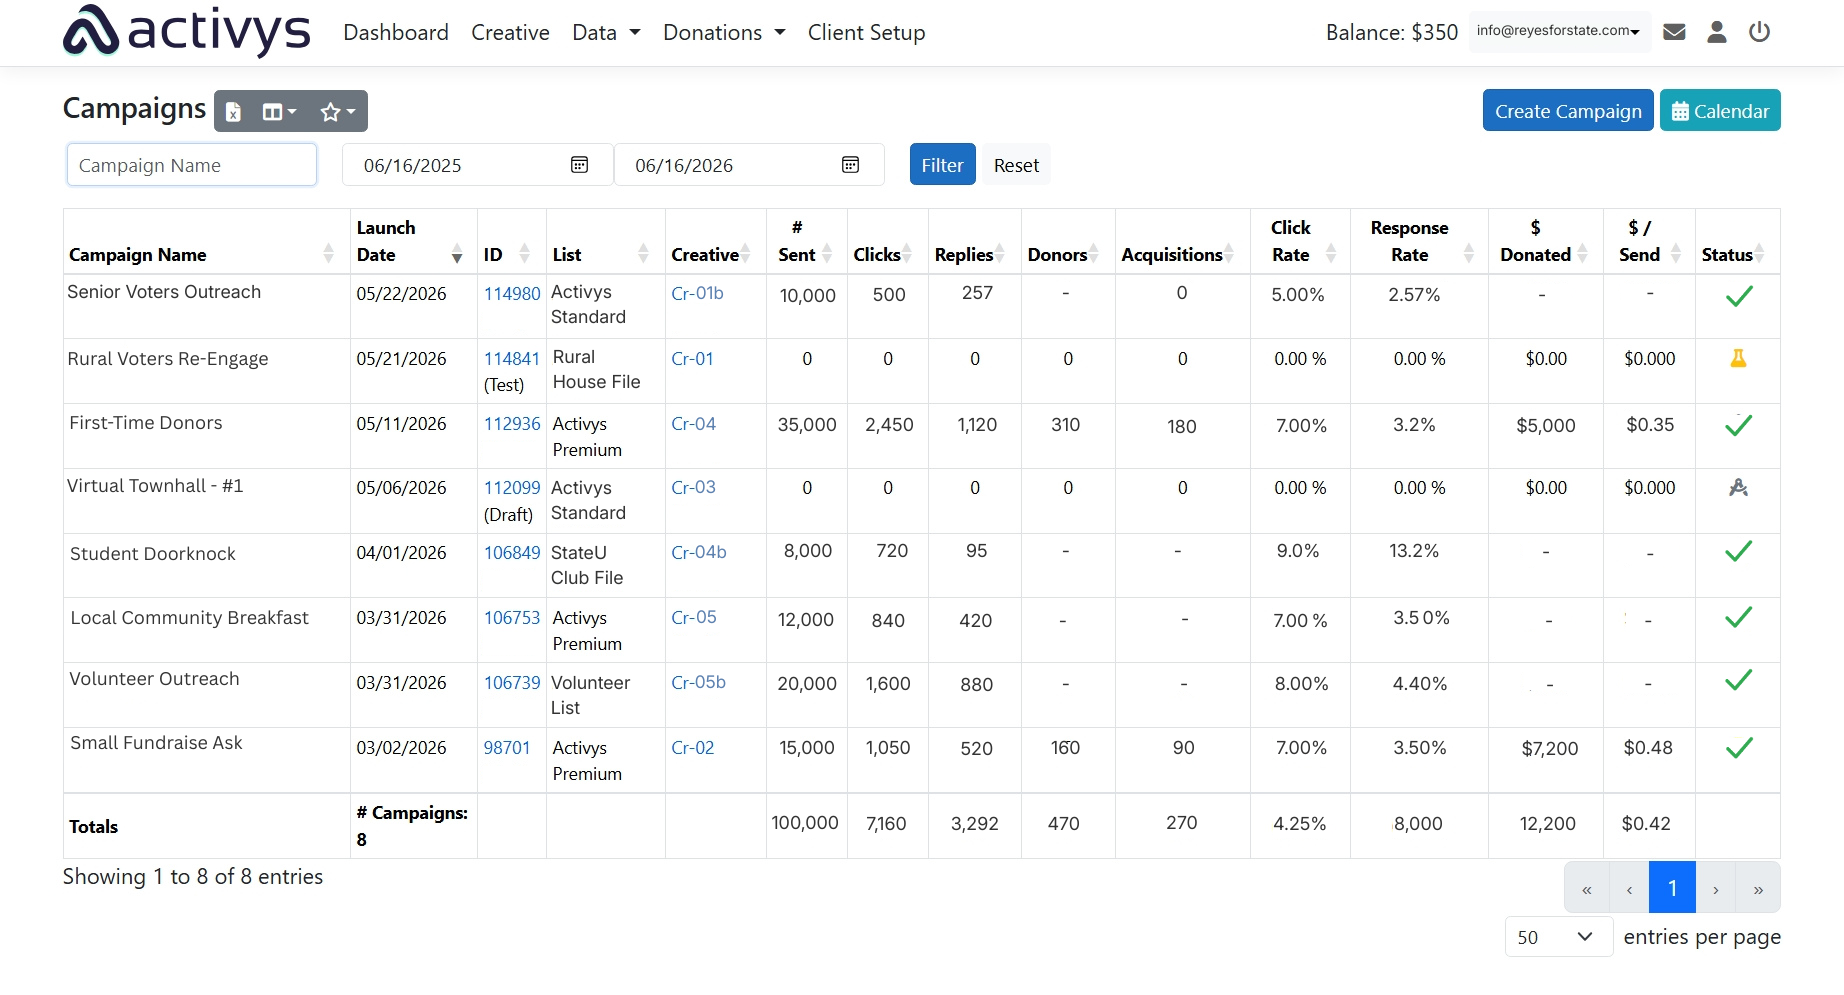Open campaign ID 114980 link

tap(512, 294)
